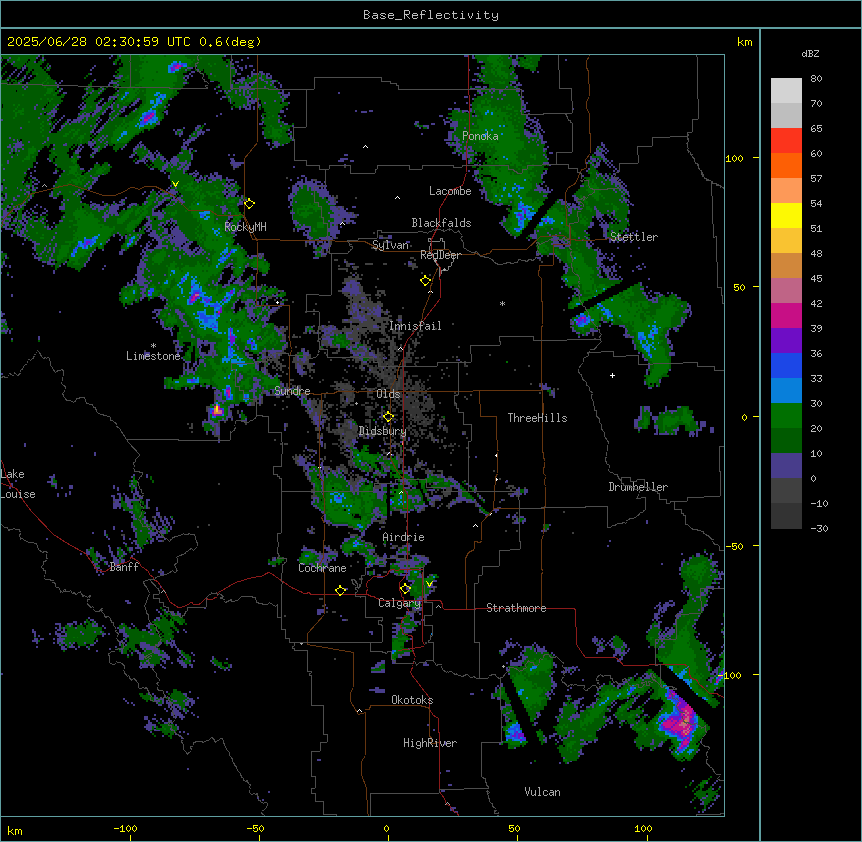Click the Stettler label

coord(633,237)
